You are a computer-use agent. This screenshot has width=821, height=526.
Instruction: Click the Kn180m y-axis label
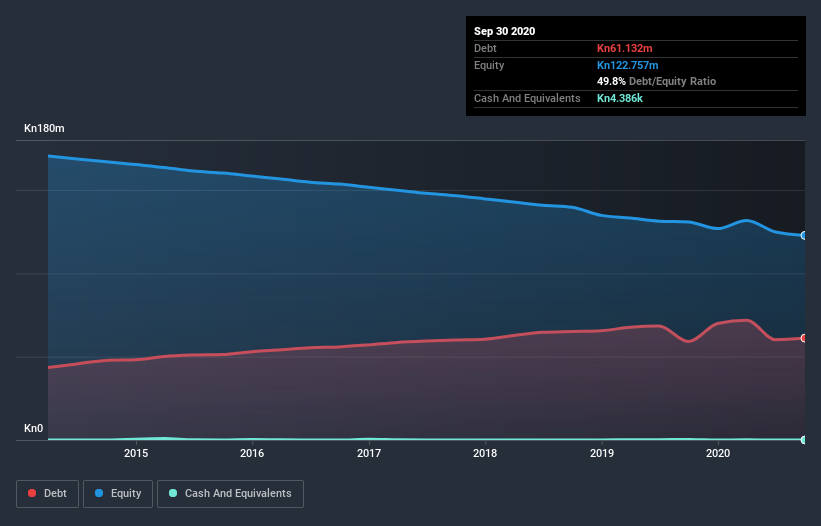coord(44,128)
